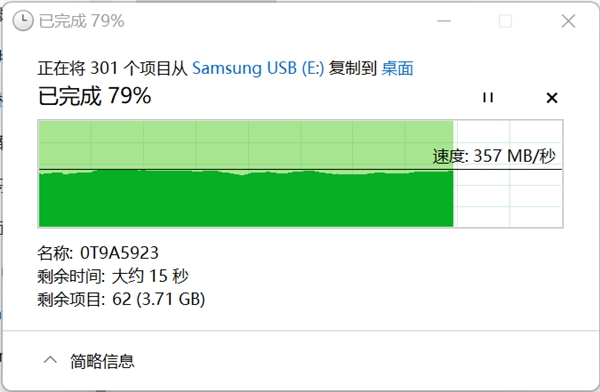This screenshot has height=392, width=600.
Task: Click the 剩余时间 大约 15 秒 text
Action: tap(112, 276)
